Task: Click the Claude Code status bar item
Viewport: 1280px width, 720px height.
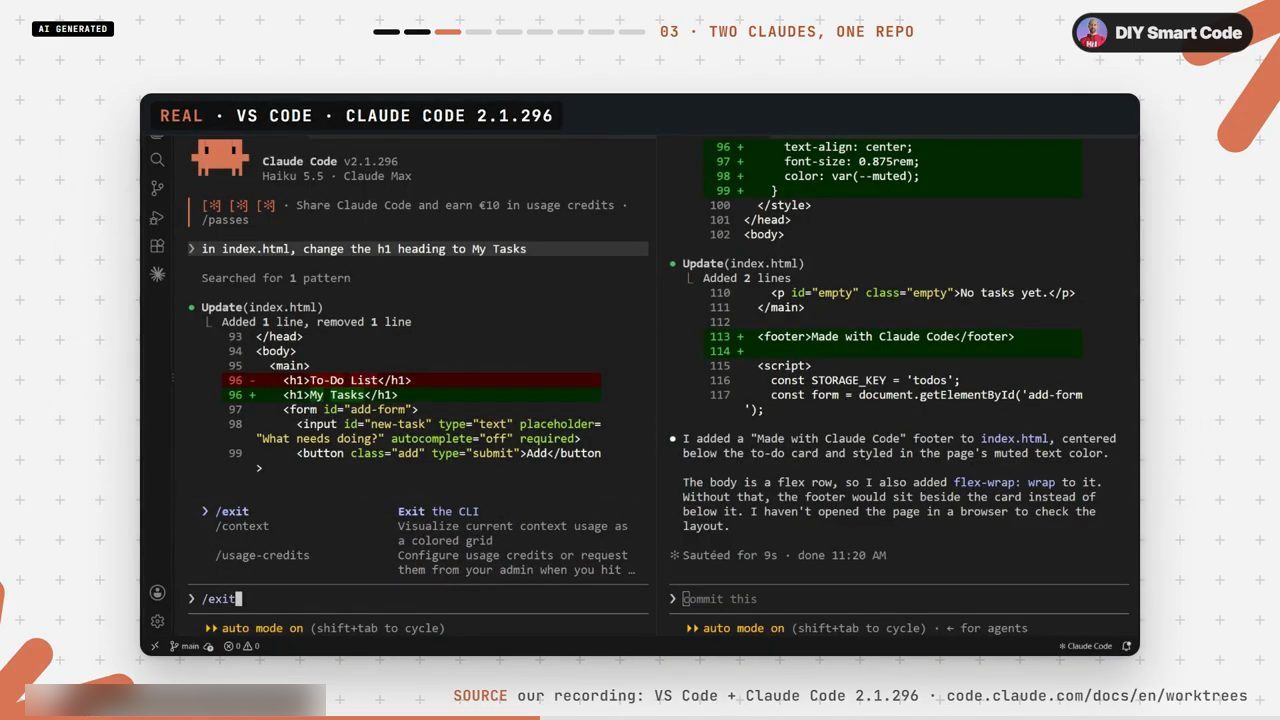Action: click(1086, 646)
